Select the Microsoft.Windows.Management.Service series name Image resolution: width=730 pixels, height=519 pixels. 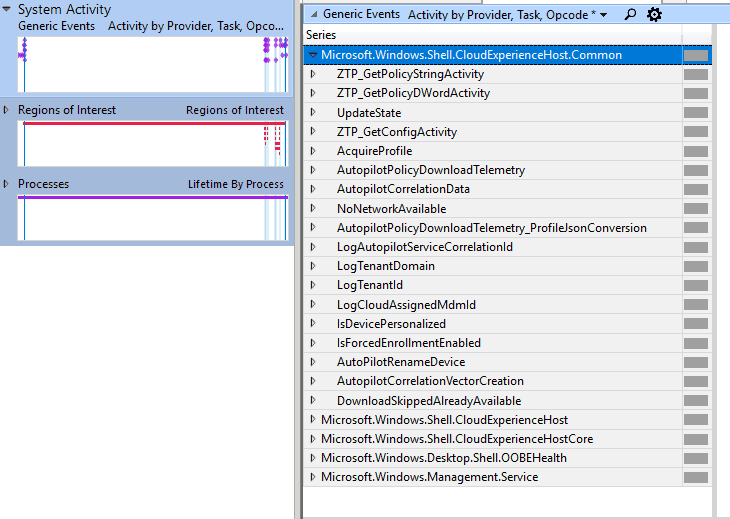tap(429, 477)
